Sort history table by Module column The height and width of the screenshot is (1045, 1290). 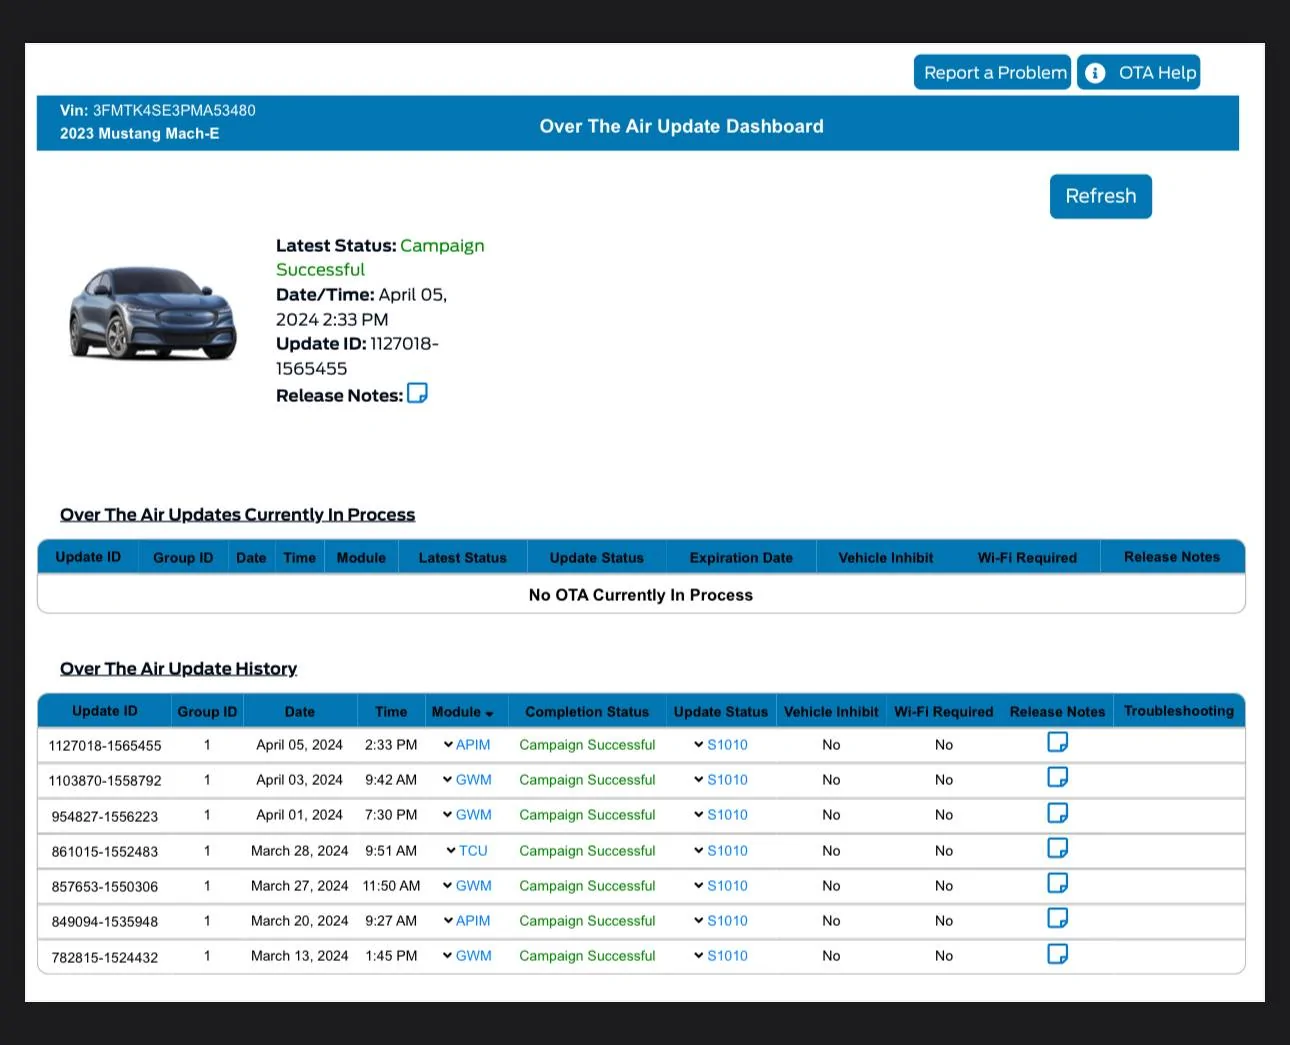[462, 712]
